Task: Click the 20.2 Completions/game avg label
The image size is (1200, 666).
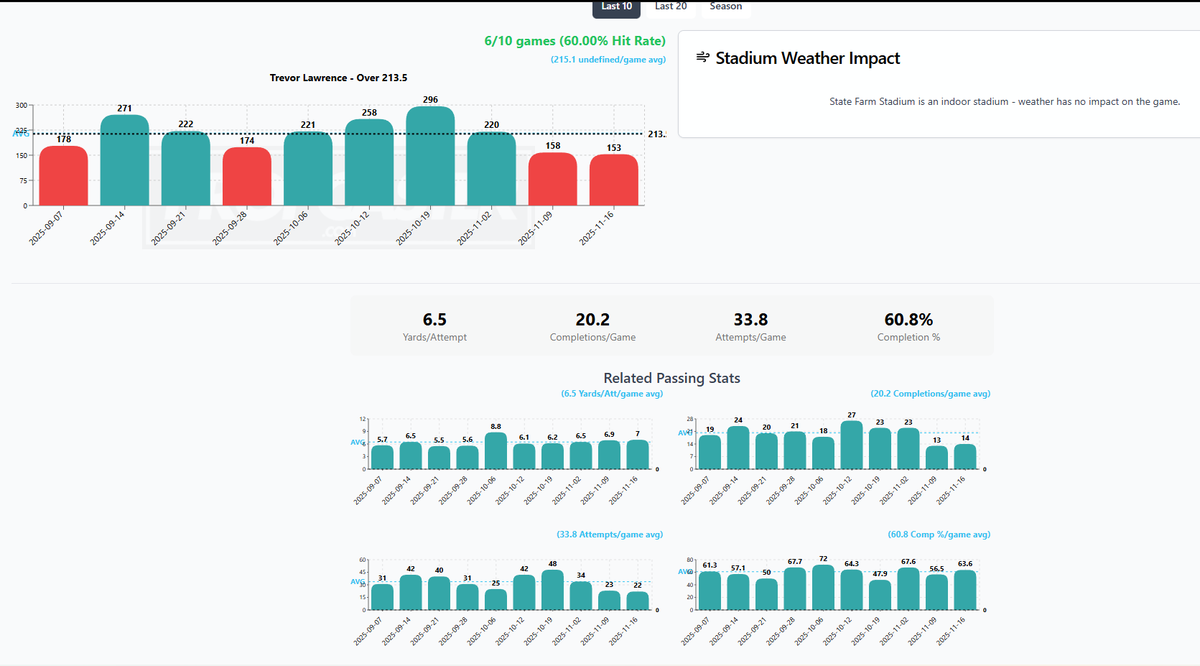Action: click(930, 394)
